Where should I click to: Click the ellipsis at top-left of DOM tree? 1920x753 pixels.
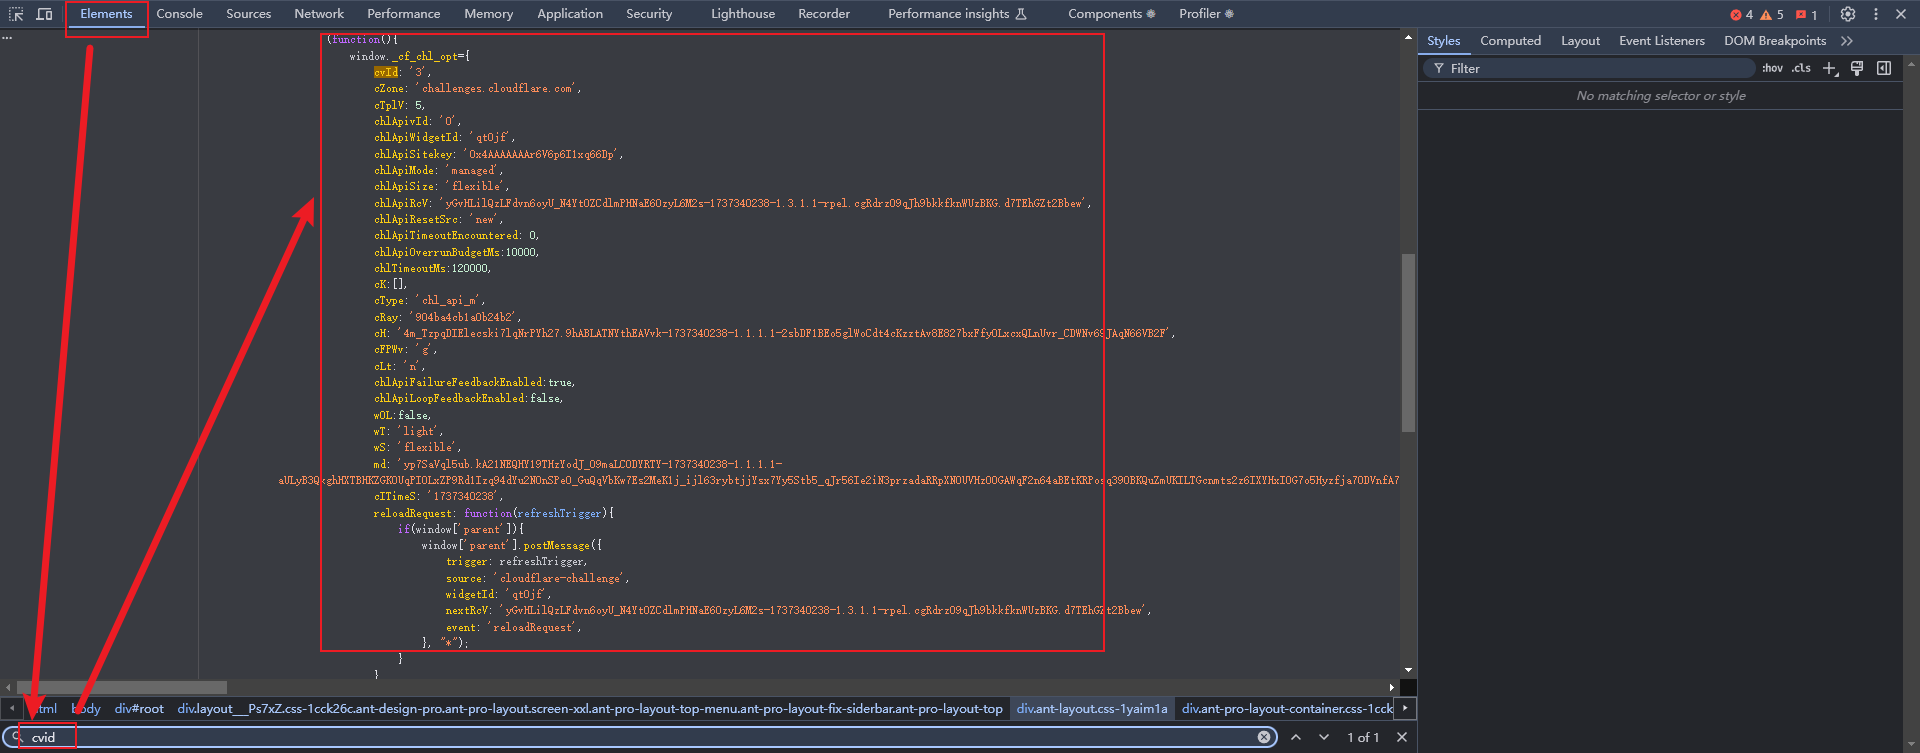click(7, 38)
